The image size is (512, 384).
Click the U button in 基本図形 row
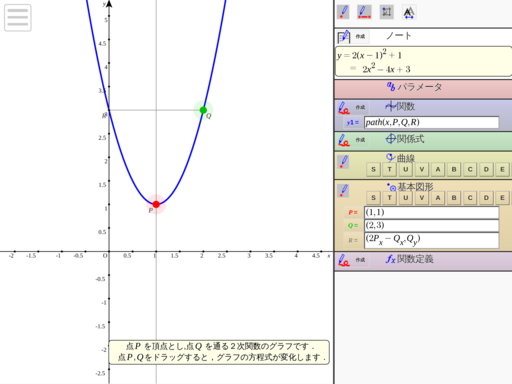pyautogui.click(x=406, y=198)
